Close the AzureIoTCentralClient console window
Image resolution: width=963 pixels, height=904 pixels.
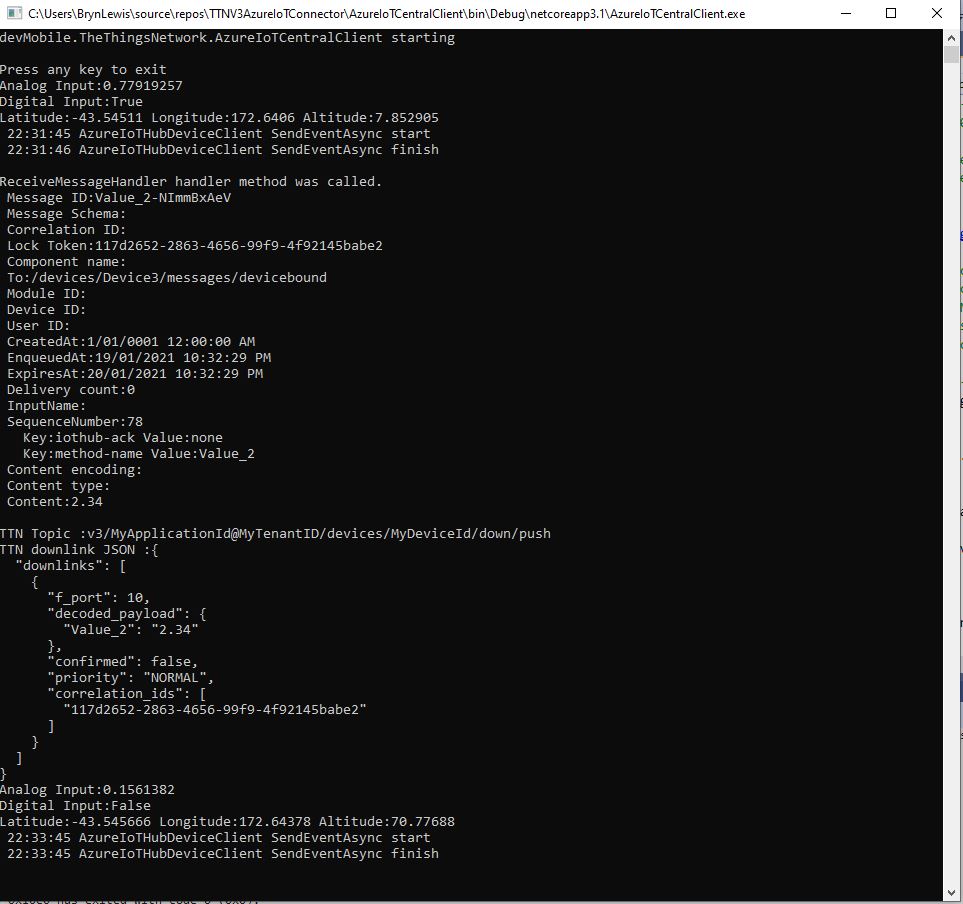(x=937, y=14)
